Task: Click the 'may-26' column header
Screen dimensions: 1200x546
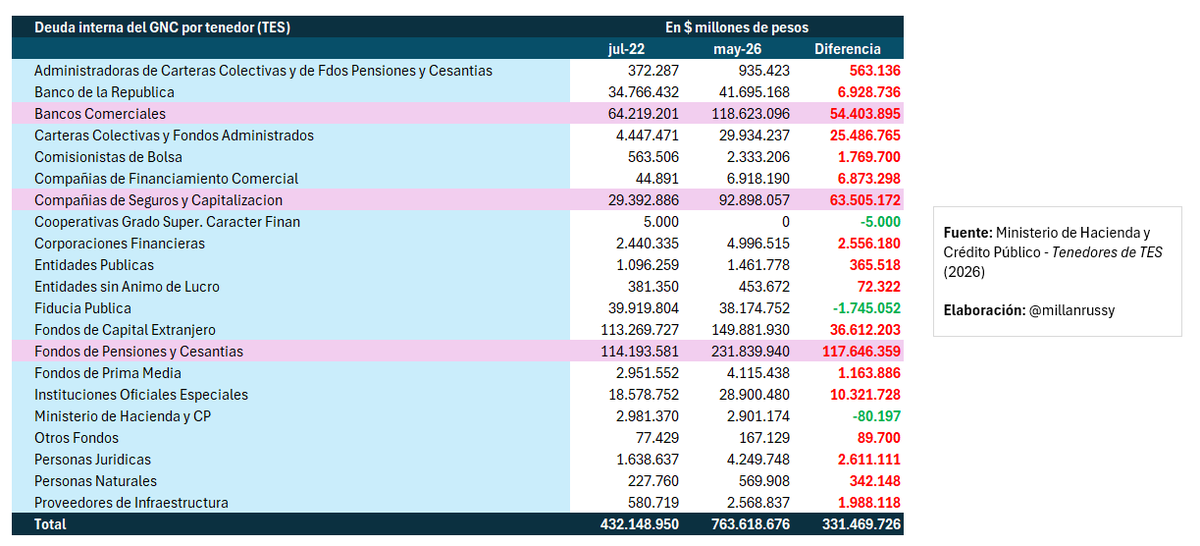Action: click(737, 49)
